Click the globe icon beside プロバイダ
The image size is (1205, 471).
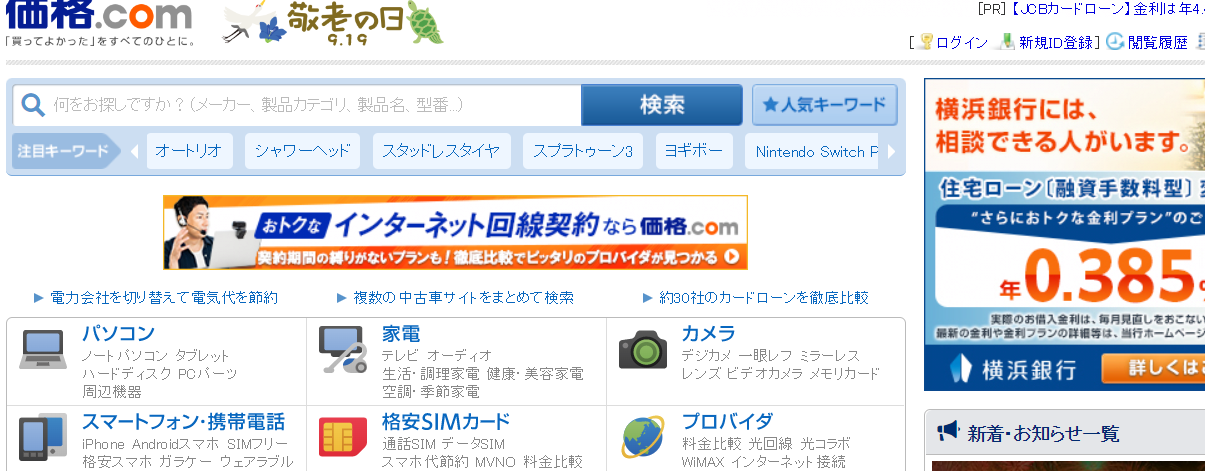(x=642, y=438)
